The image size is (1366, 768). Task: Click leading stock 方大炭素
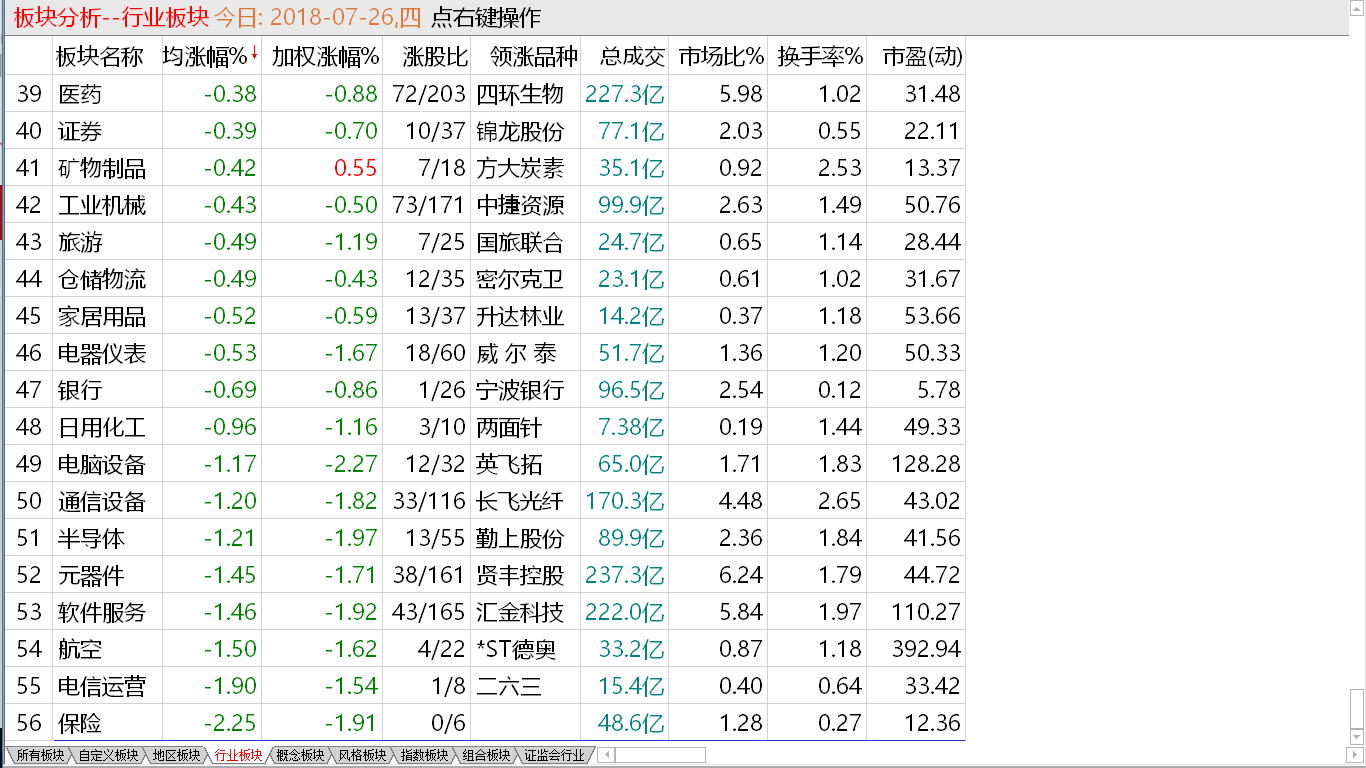click(x=520, y=168)
